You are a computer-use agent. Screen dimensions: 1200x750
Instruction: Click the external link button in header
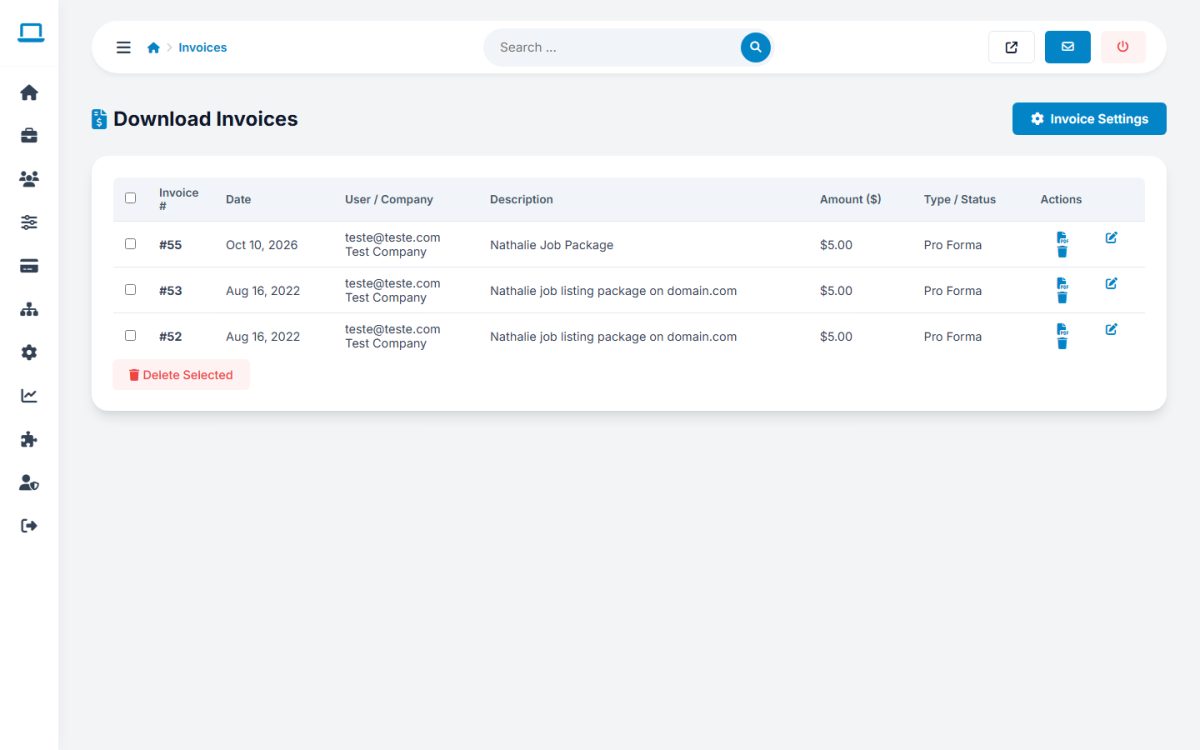(x=1011, y=47)
